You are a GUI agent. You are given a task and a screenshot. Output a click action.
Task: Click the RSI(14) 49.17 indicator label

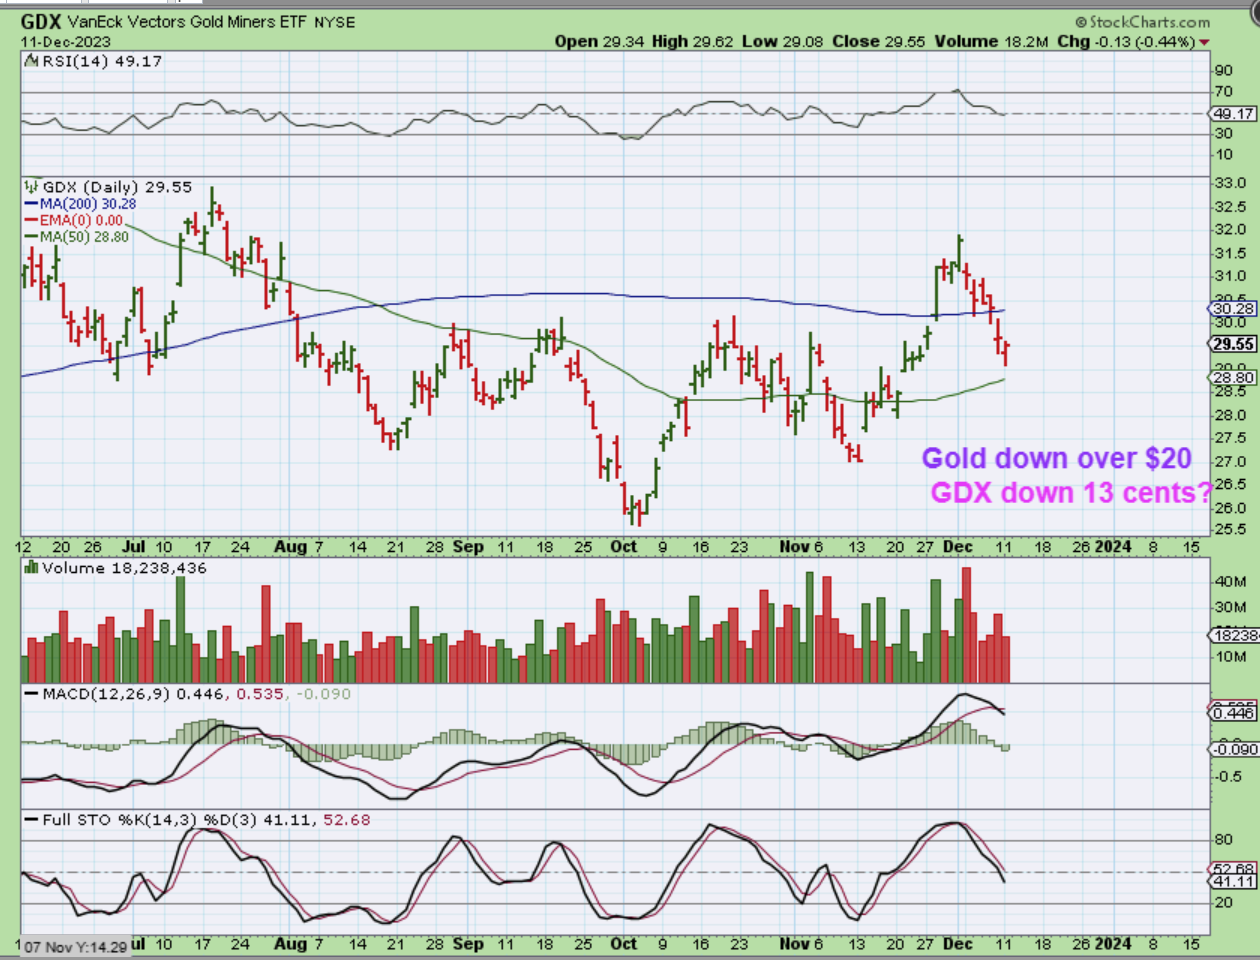(93, 61)
